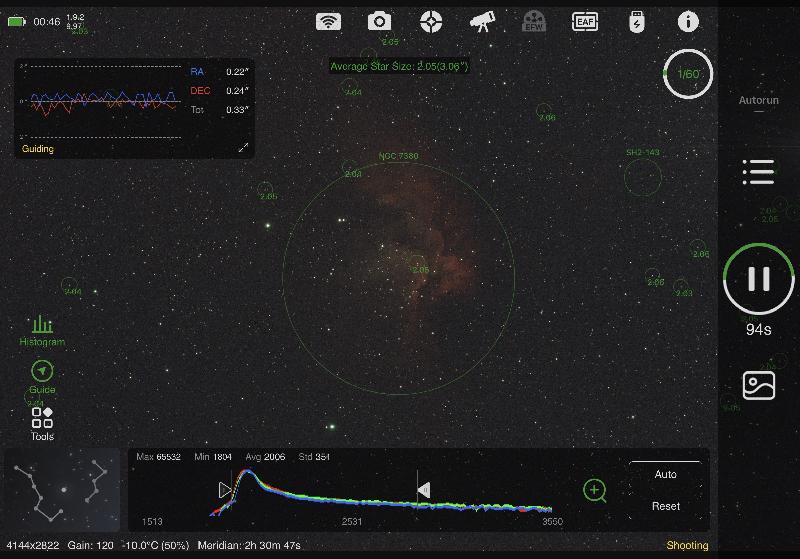Click the RA guiding error value
Image resolution: width=800 pixels, height=559 pixels.
(237, 72)
